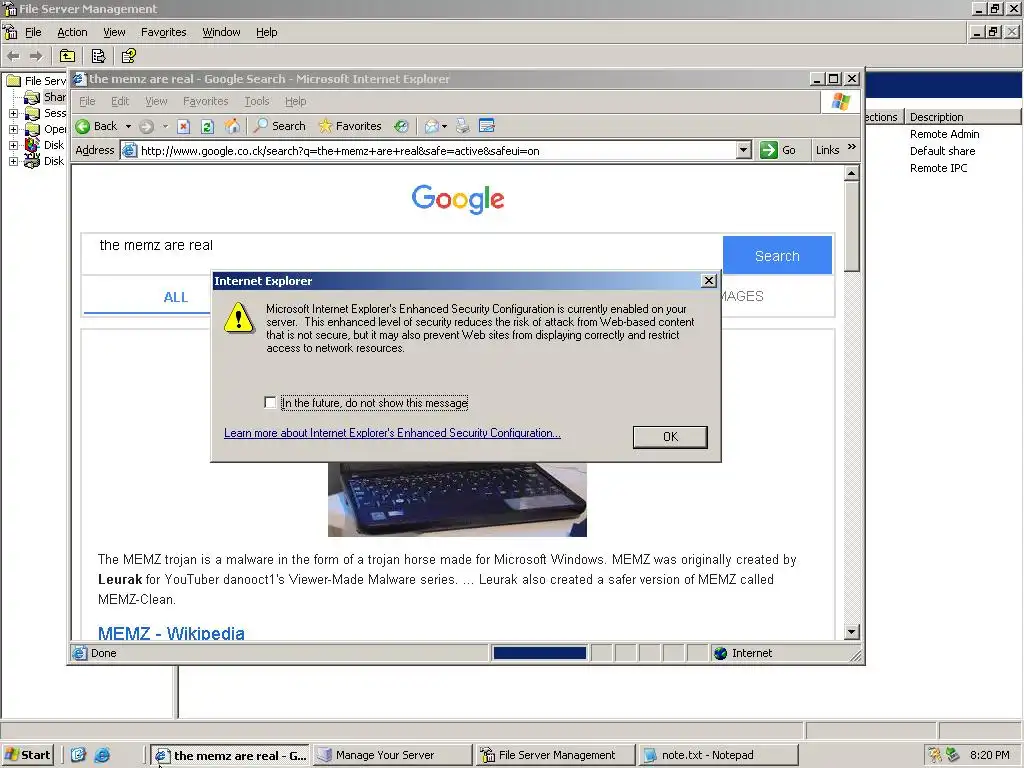Open the Search pane in Internet Explorer

(x=280, y=126)
